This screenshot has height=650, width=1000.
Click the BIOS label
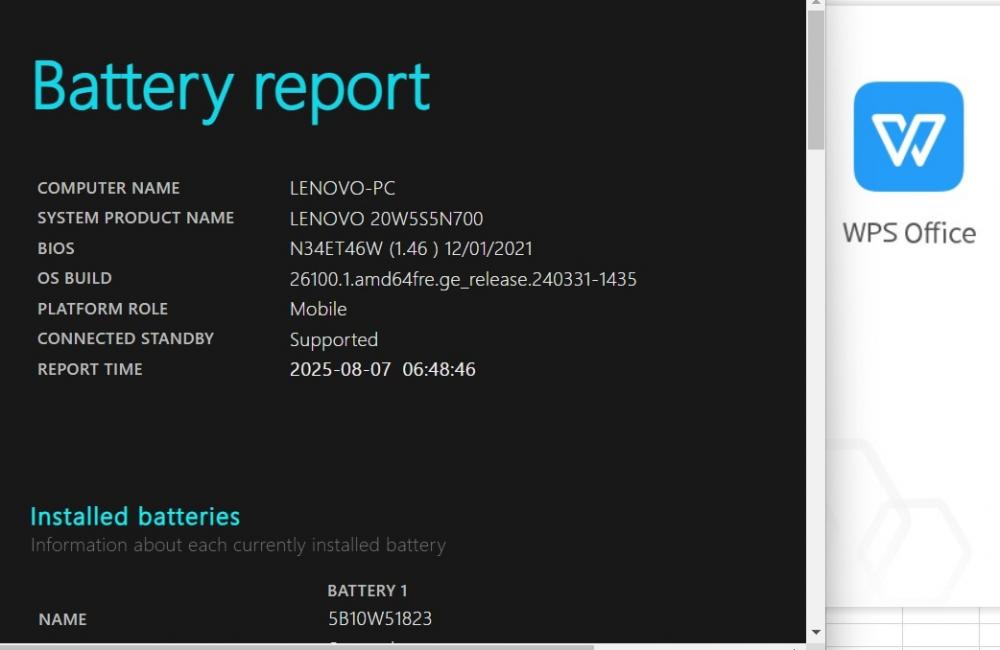[56, 248]
